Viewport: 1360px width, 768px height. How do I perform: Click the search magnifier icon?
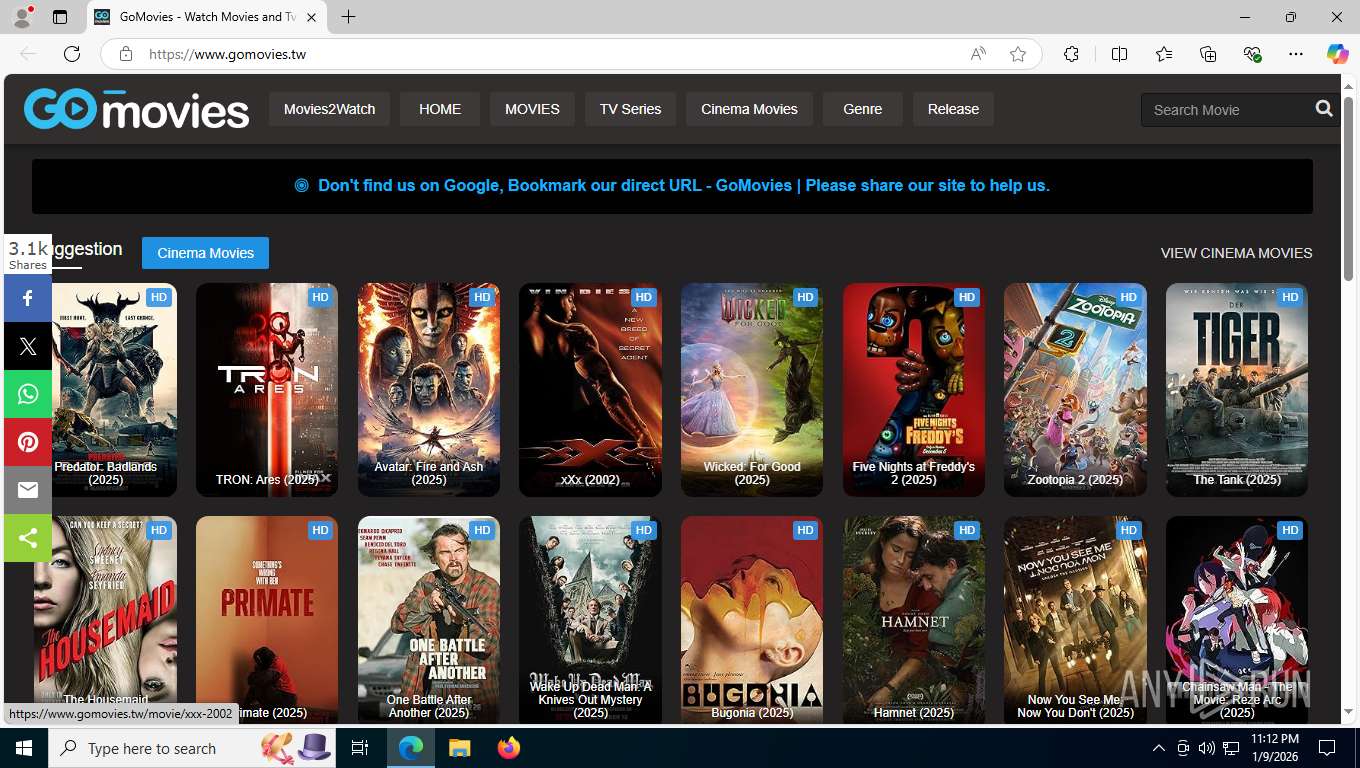point(1324,109)
